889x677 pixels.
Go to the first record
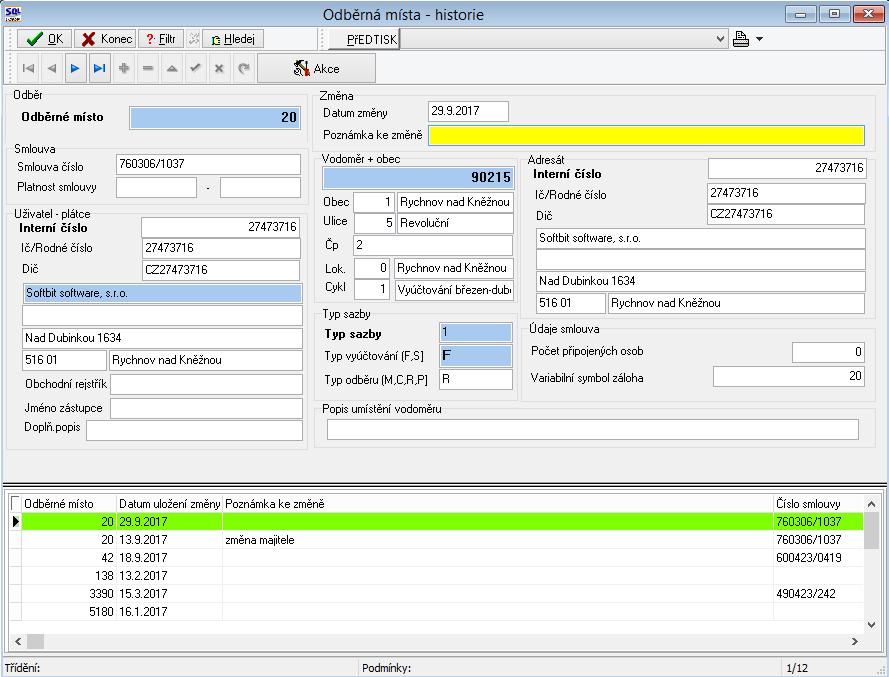(28, 69)
